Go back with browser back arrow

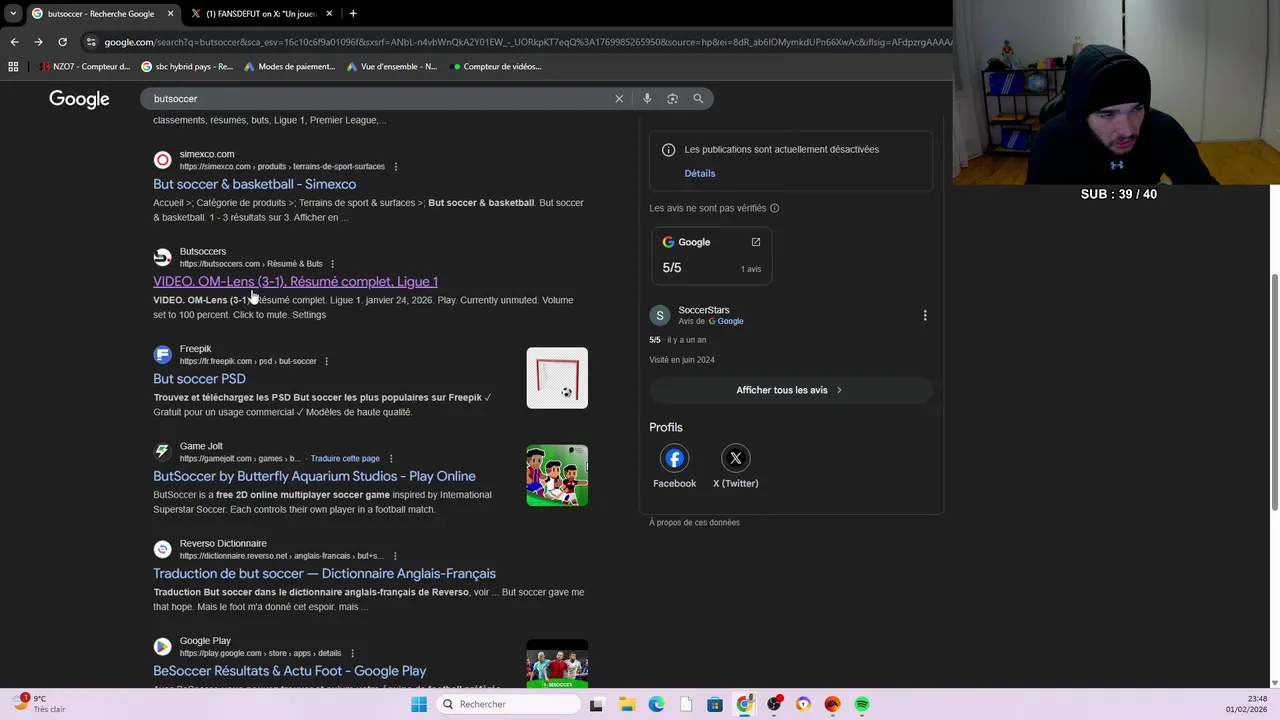pos(14,42)
